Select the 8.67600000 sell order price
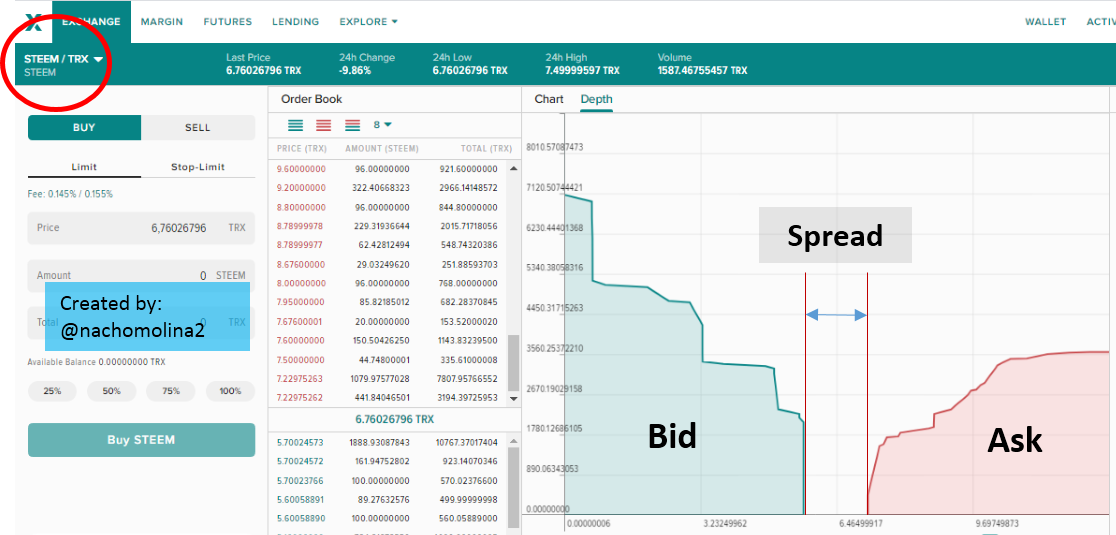 click(301, 265)
